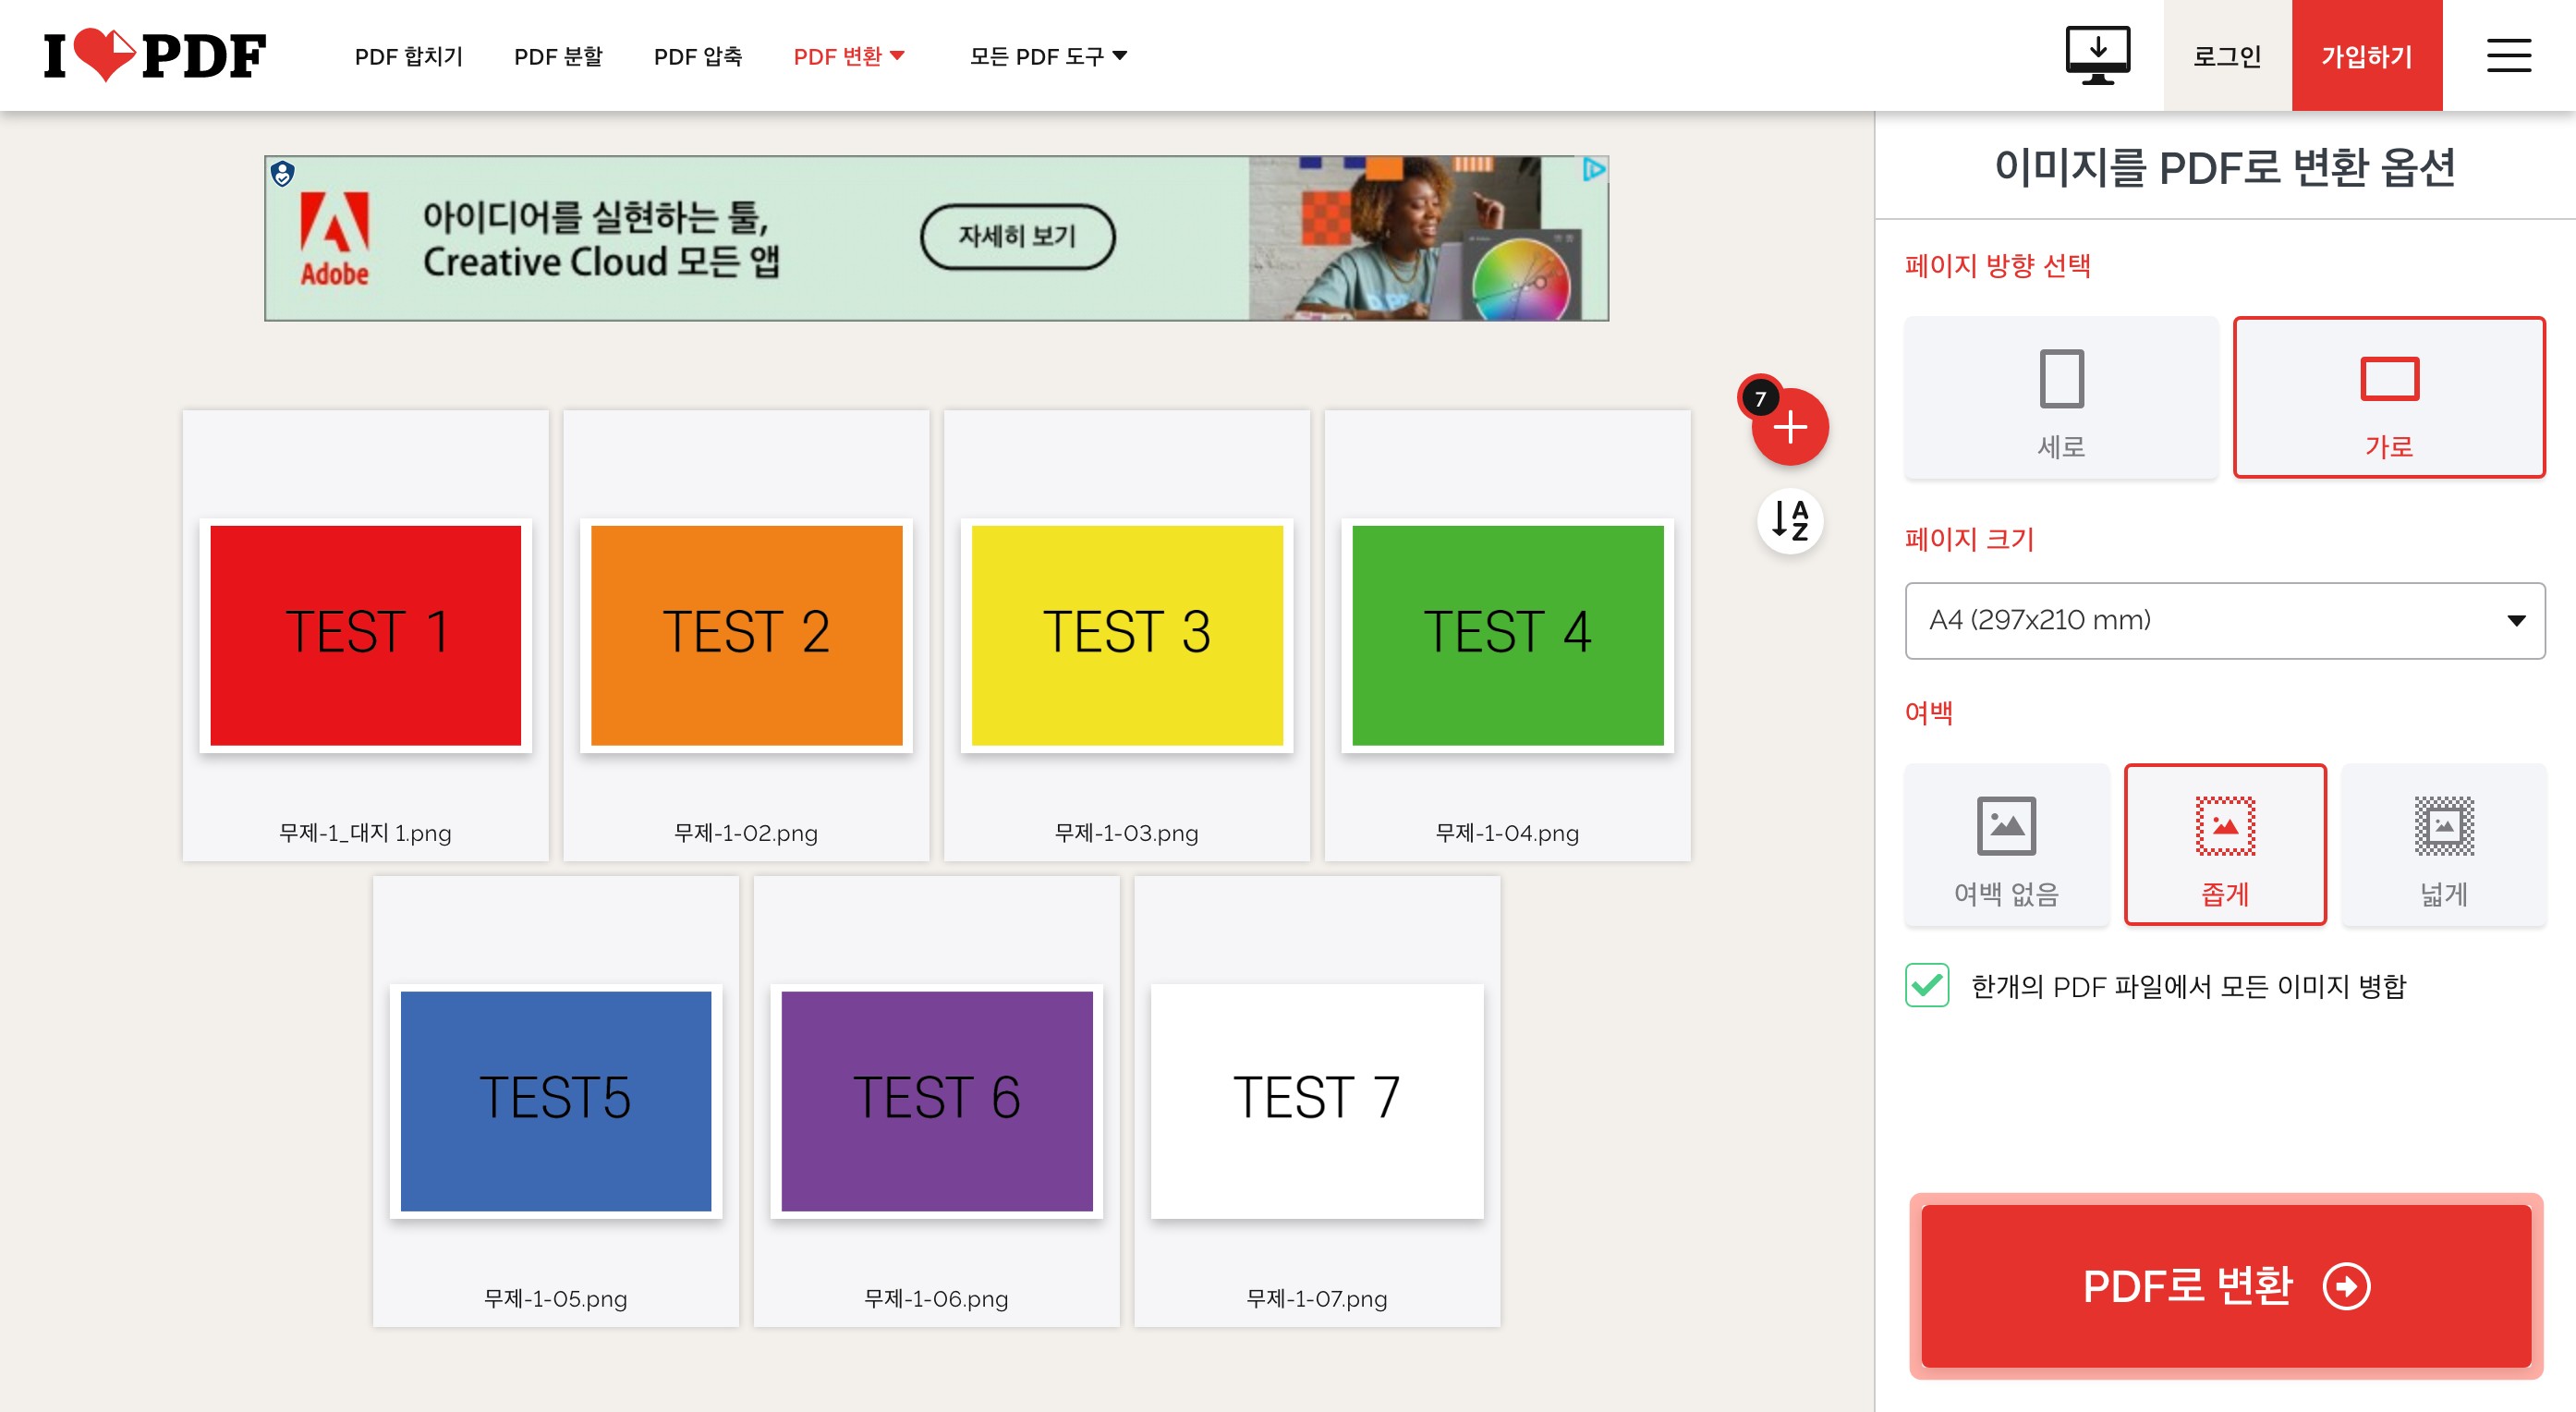Screen dimensions: 2576x1412
Task: Click the A-Z sort order icon
Action: 1790,520
